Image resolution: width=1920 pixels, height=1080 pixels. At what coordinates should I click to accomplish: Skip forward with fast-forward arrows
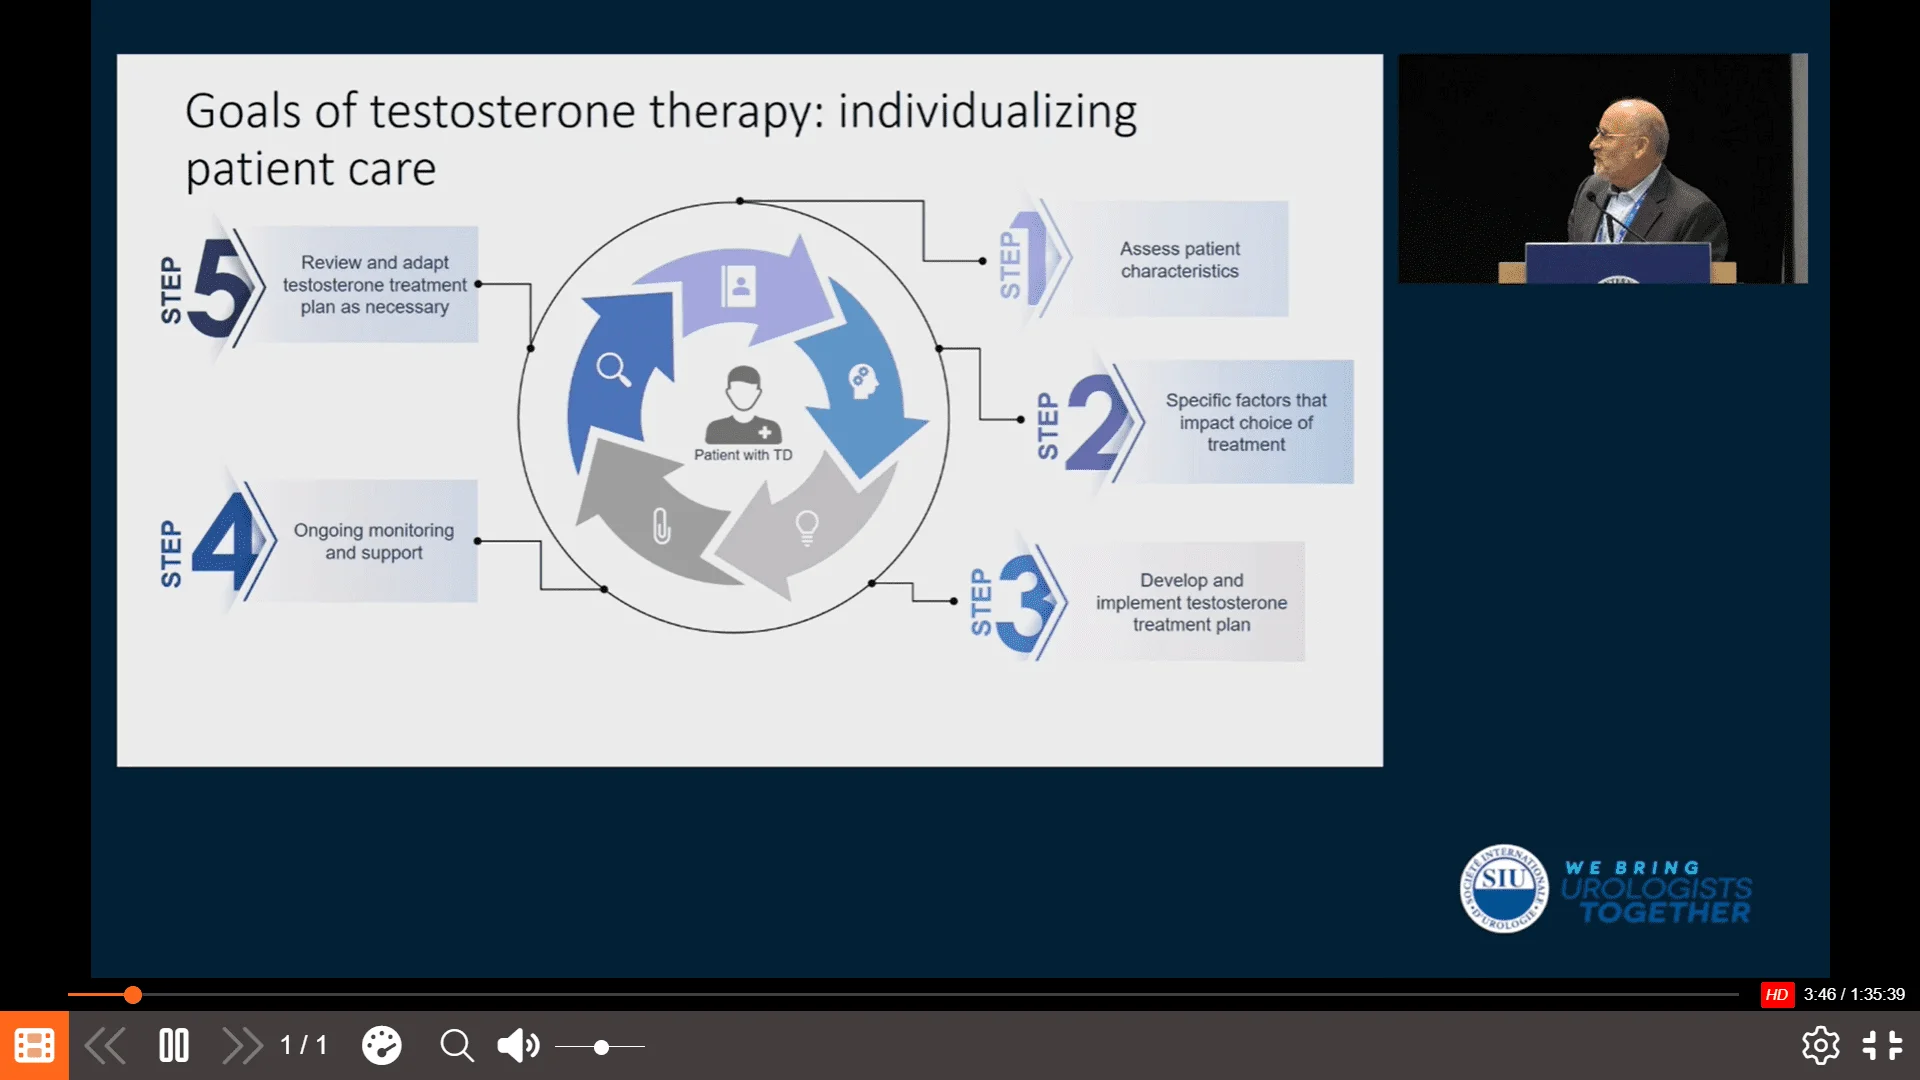pos(242,1046)
